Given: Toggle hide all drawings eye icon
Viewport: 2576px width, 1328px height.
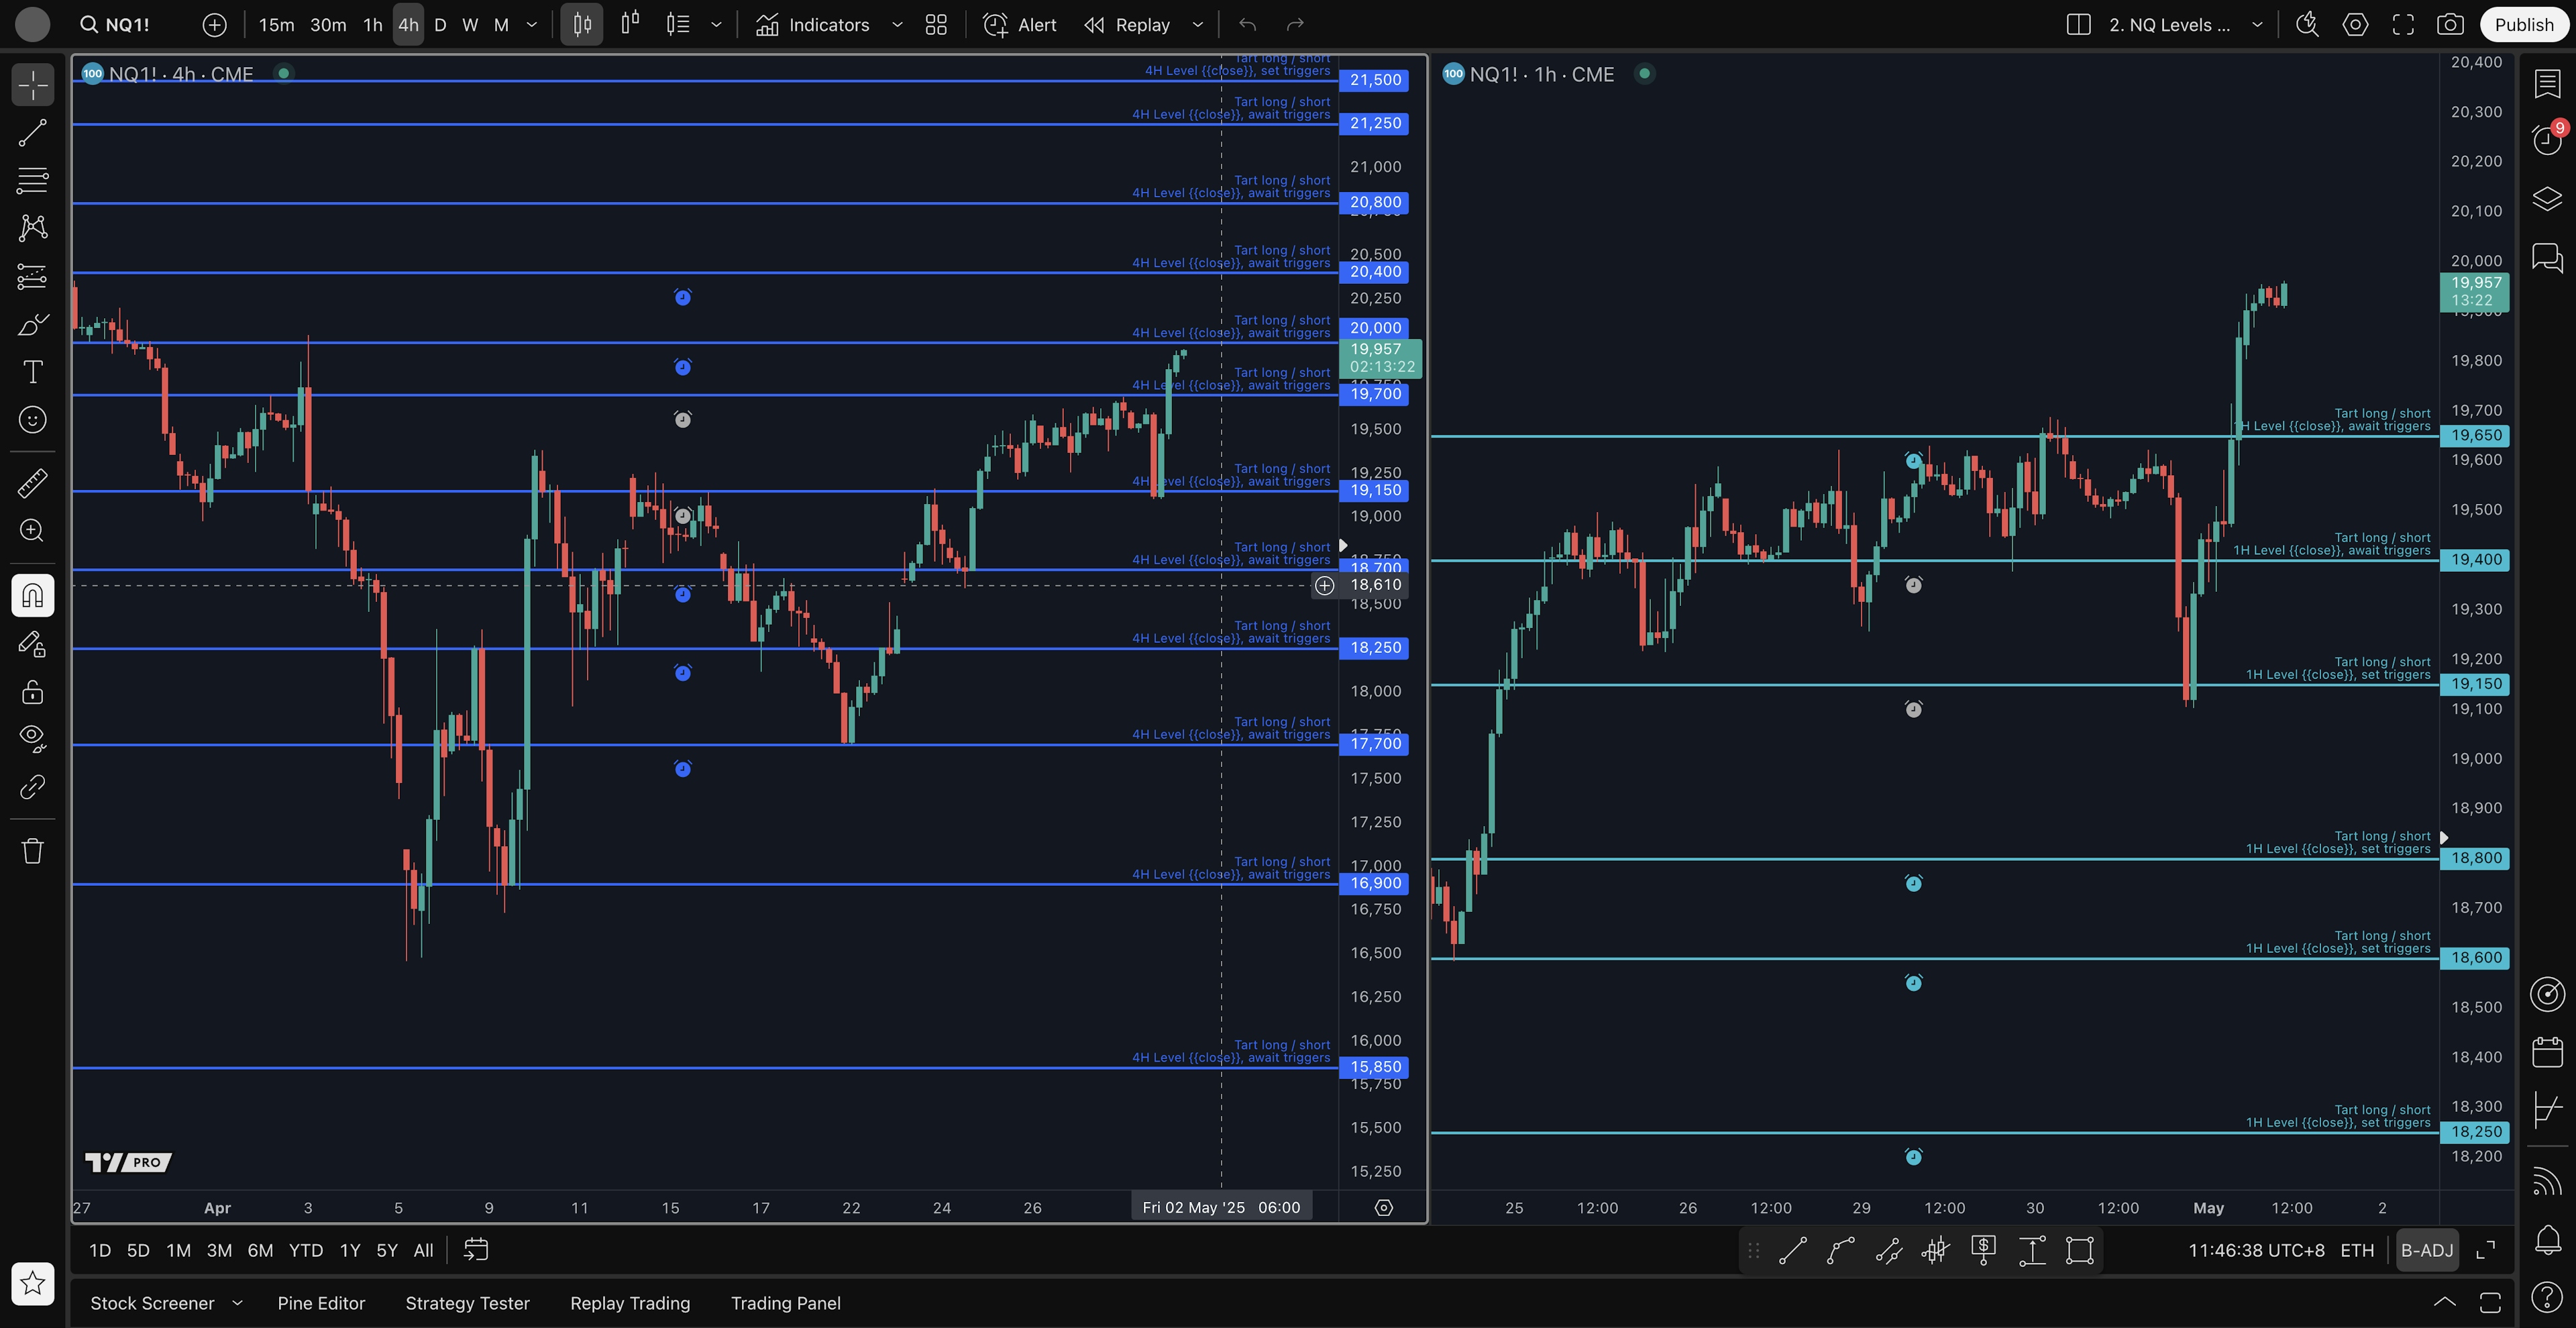Looking at the screenshot, I should click(x=32, y=738).
